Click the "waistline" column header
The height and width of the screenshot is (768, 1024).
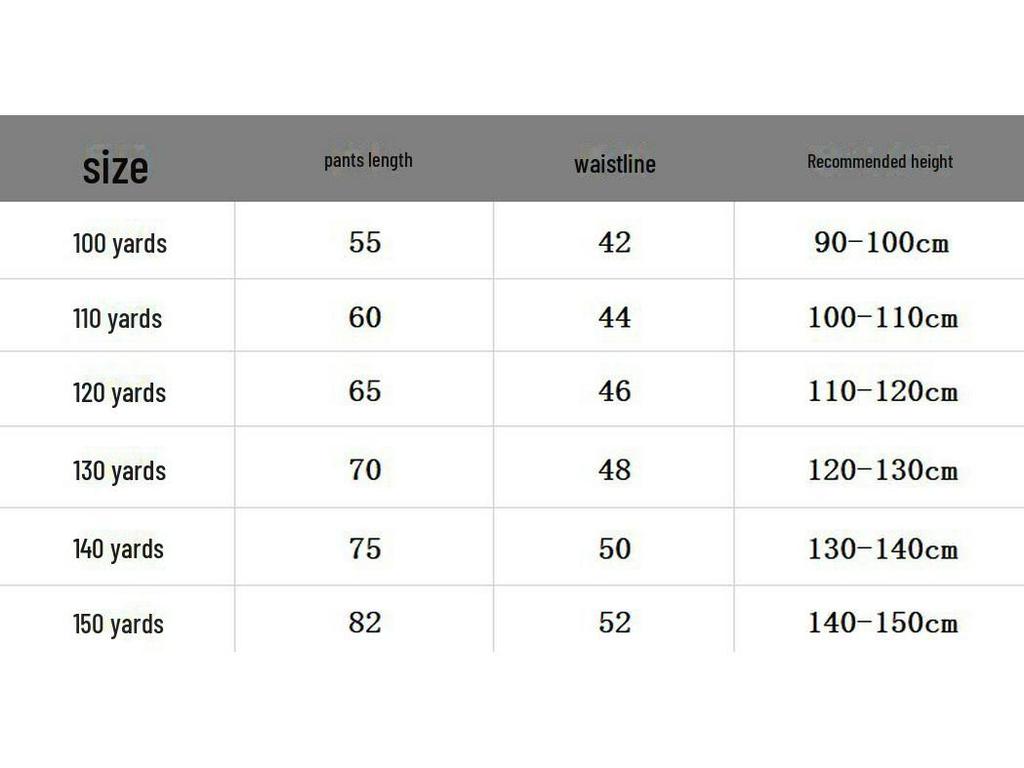click(x=614, y=164)
